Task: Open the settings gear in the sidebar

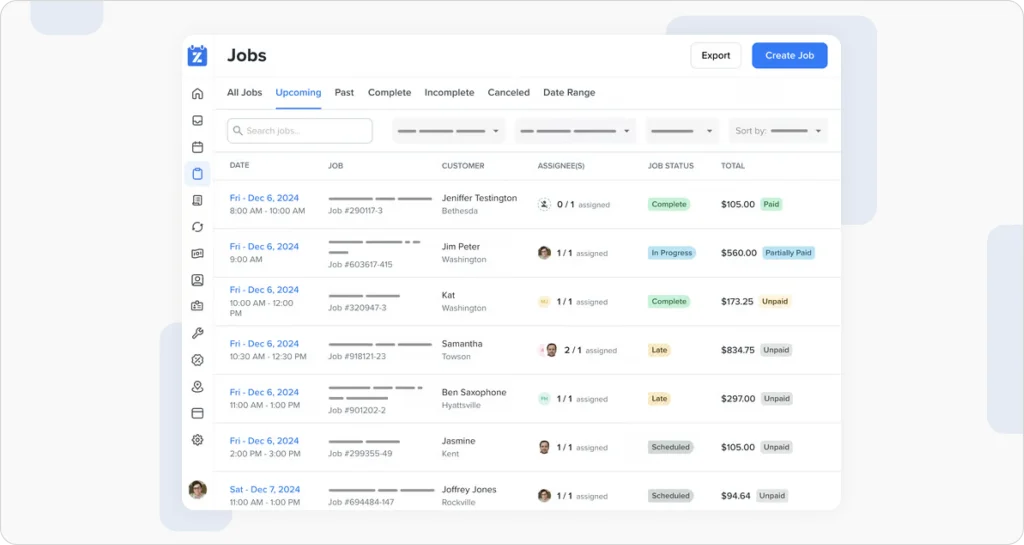Action: click(x=197, y=440)
